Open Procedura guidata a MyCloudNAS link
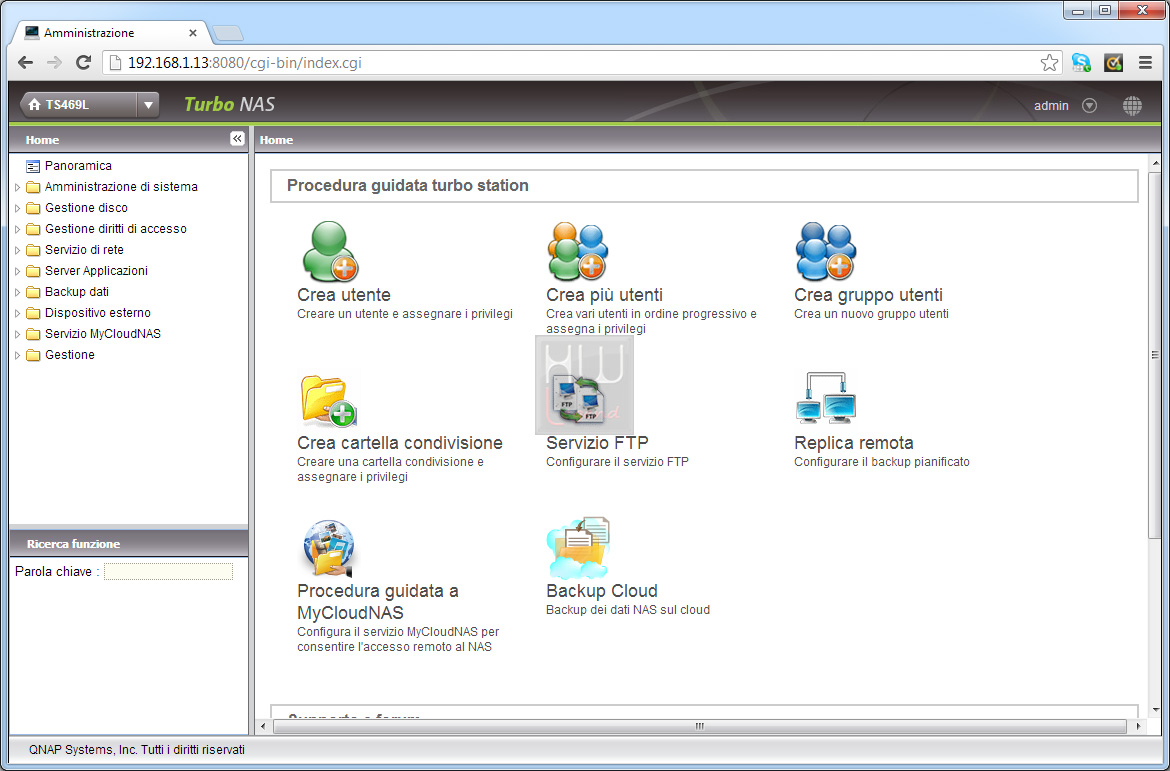Viewport: 1170px width, 771px height. [378, 602]
